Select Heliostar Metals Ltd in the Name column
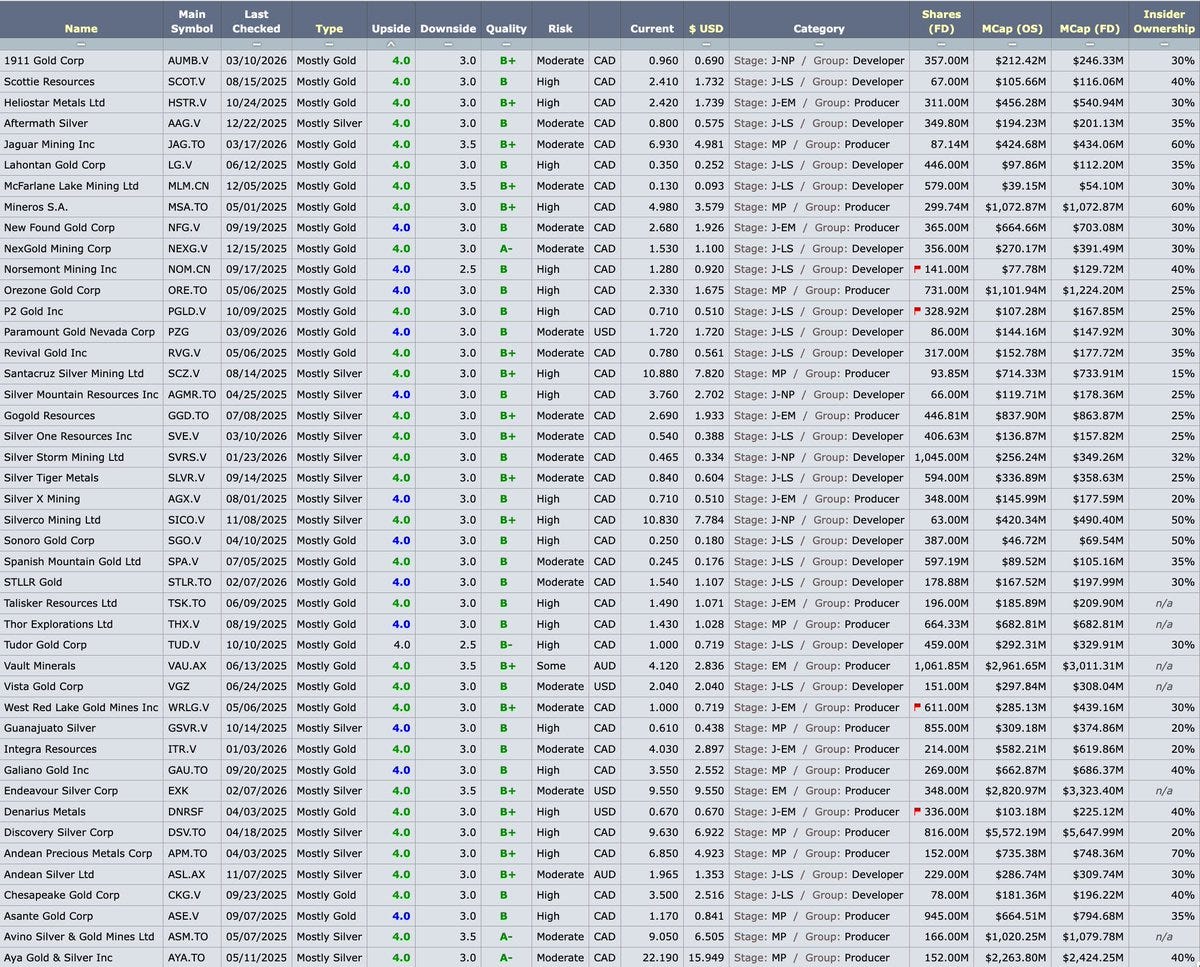 (54, 103)
